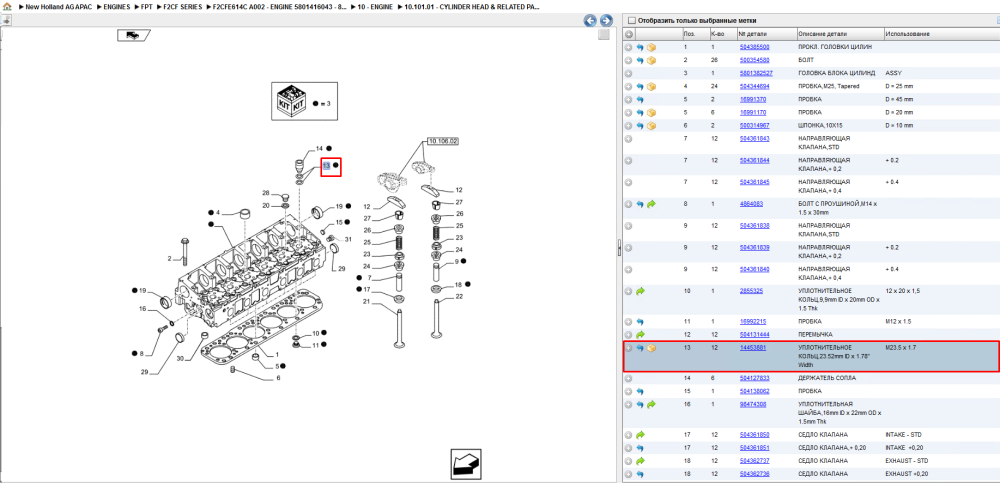Image resolution: width=1000 pixels, height=483 pixels.
Task: Click box icon on 504385500 row
Action: [x=651, y=47]
